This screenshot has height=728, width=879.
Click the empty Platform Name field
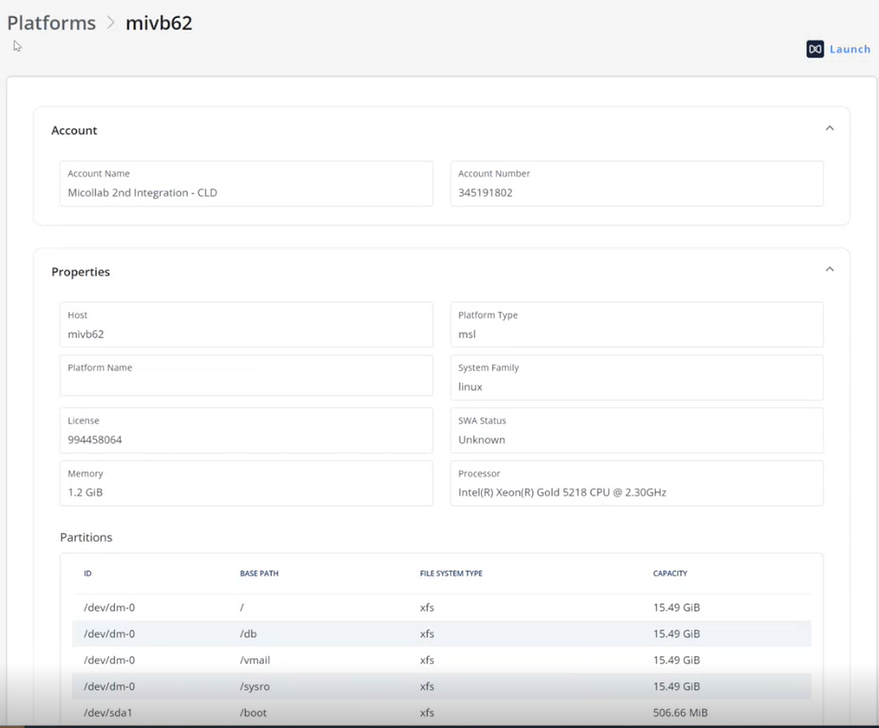(246, 375)
